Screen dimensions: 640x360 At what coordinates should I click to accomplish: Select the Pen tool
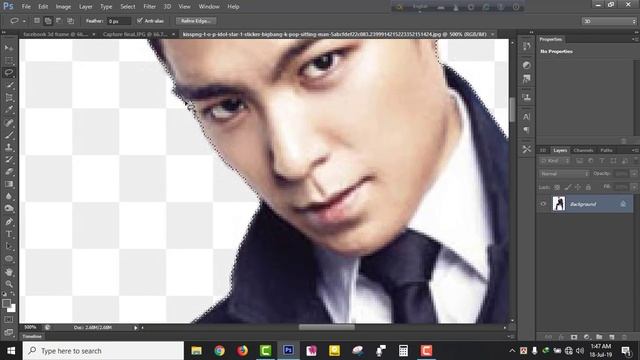(9, 222)
